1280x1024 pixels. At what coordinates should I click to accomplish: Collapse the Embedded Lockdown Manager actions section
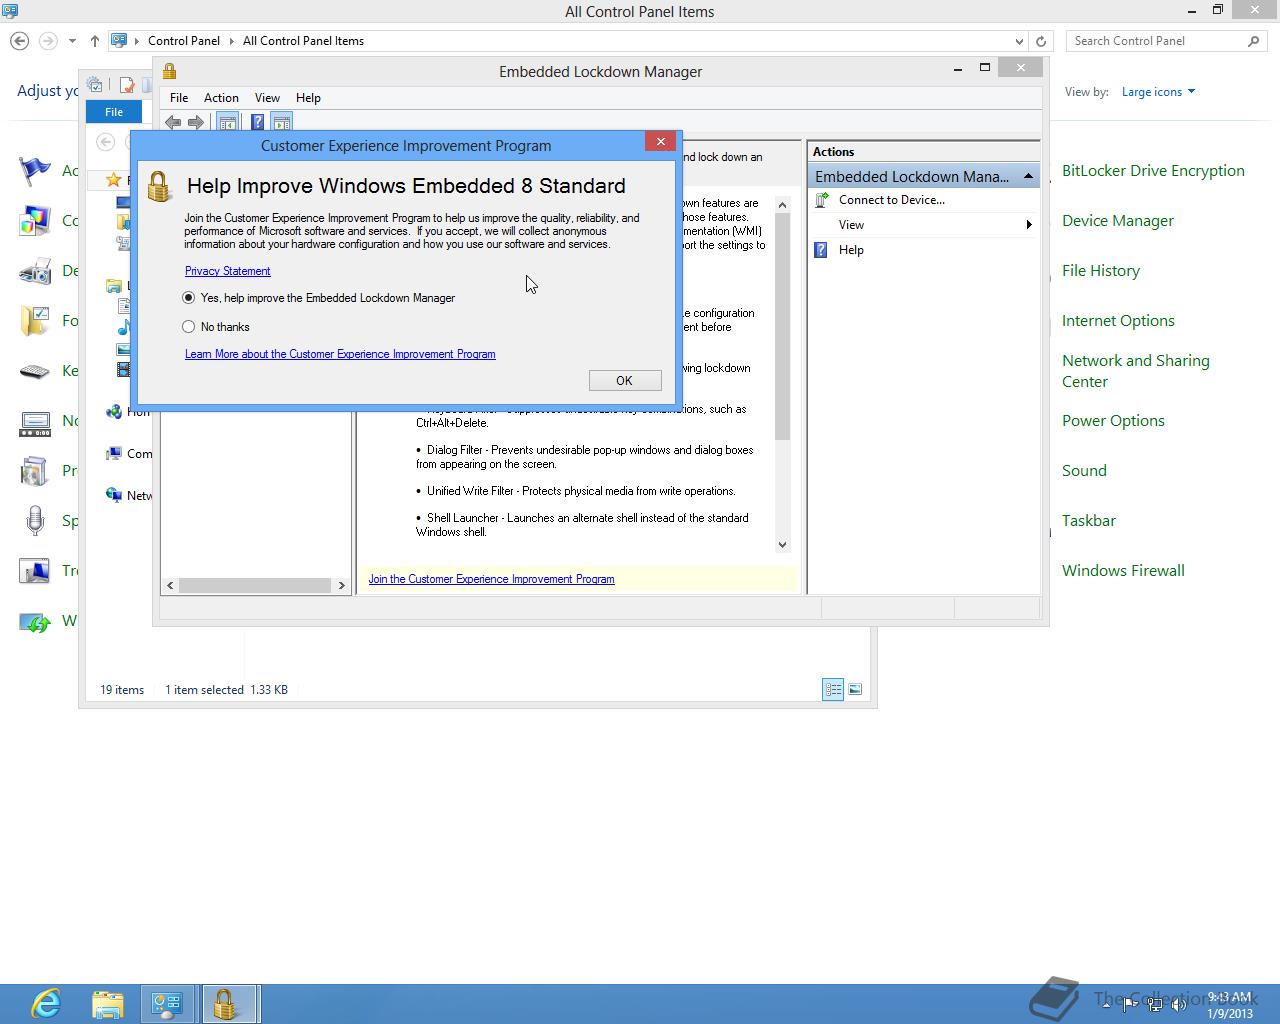1027,176
